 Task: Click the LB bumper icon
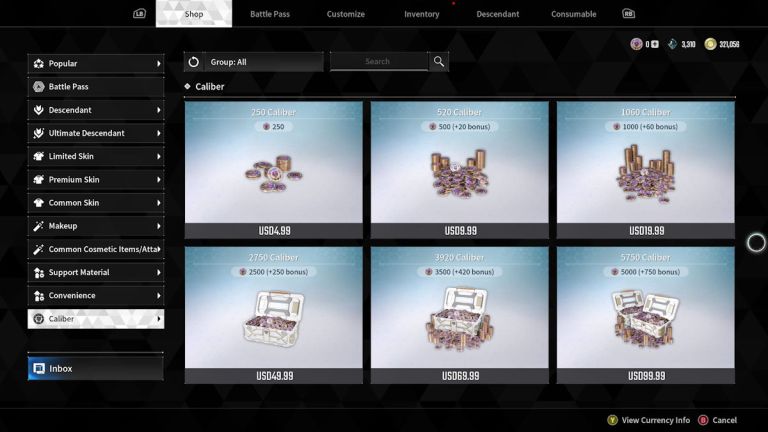tap(140, 14)
